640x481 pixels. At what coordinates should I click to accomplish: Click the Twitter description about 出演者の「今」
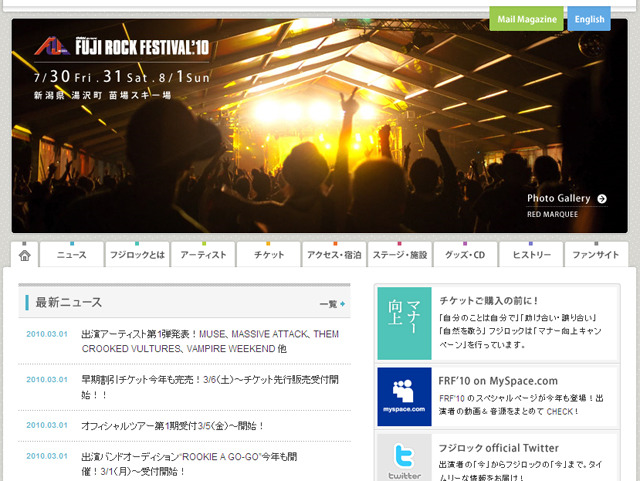click(520, 471)
